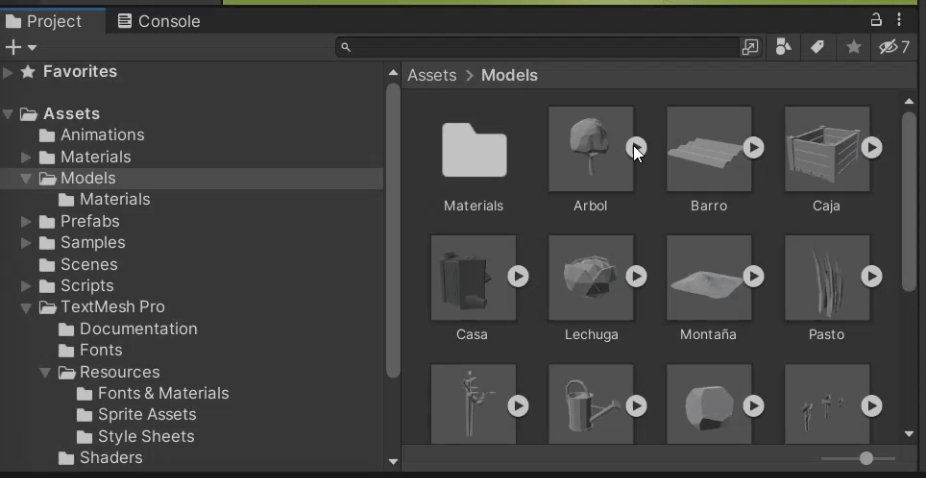Toggle the panel lock icon

coord(876,20)
